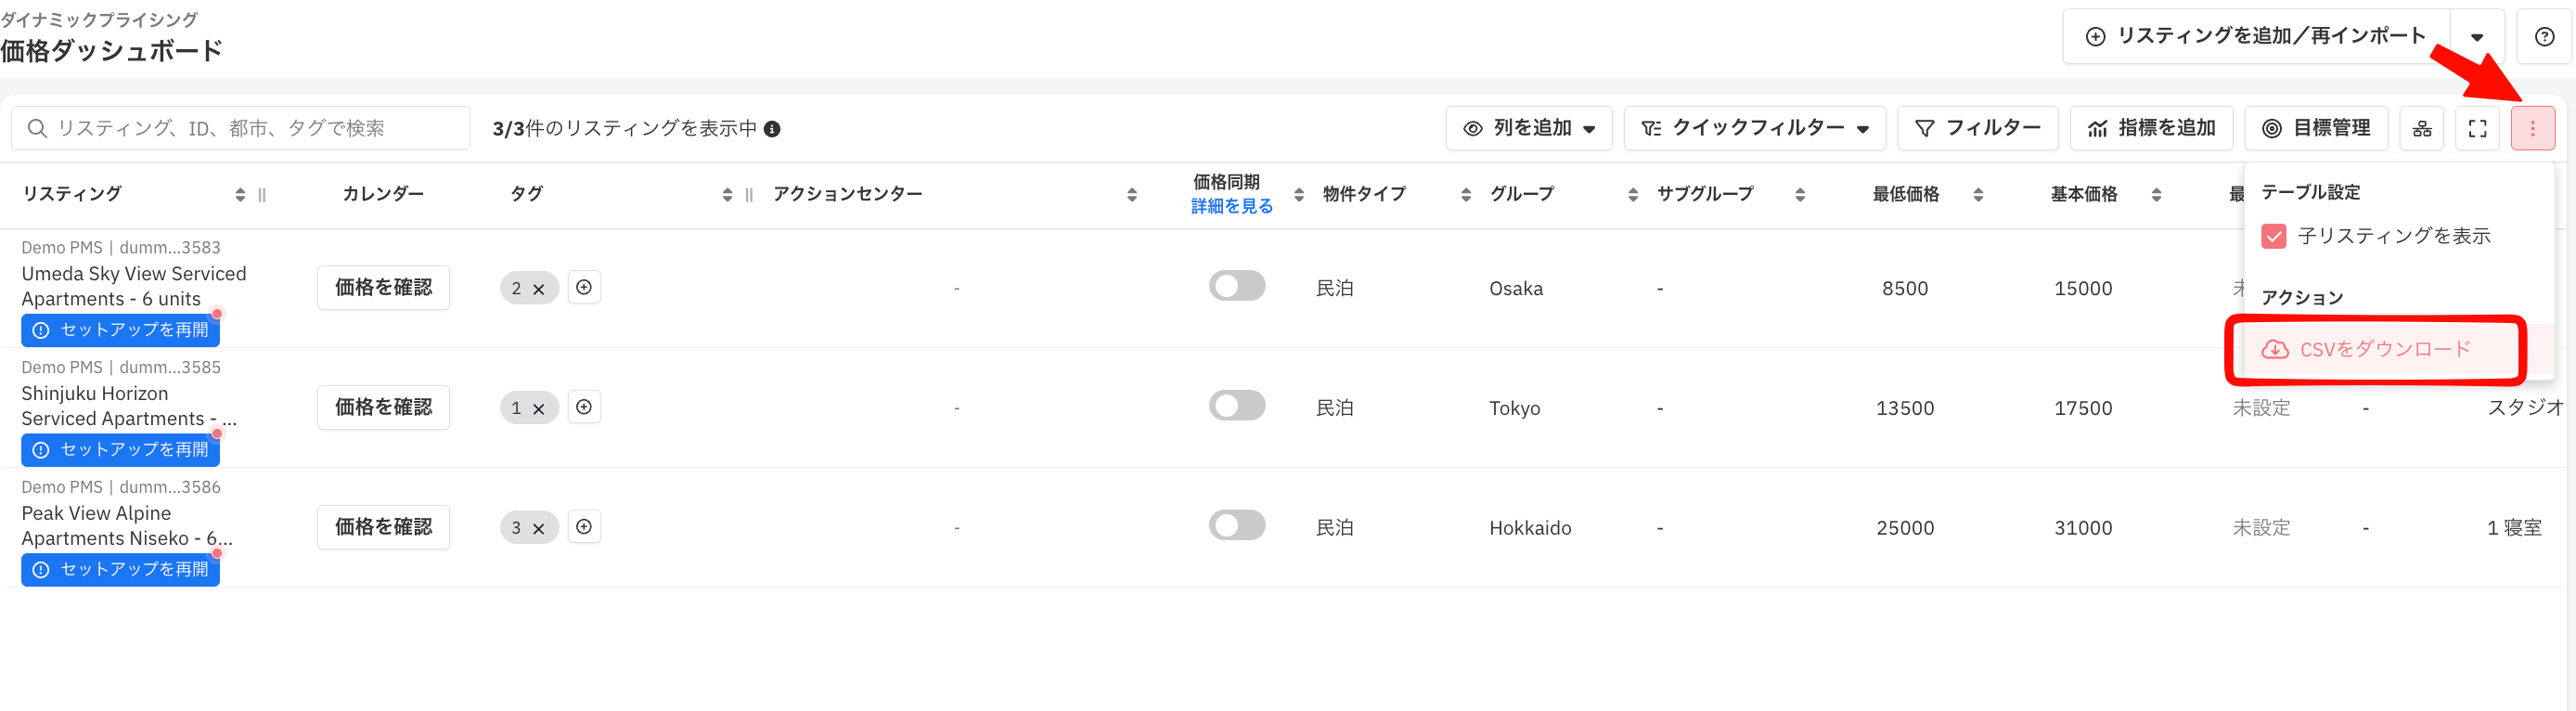Toggle price sync for Peak View Alpine

pos(1237,526)
